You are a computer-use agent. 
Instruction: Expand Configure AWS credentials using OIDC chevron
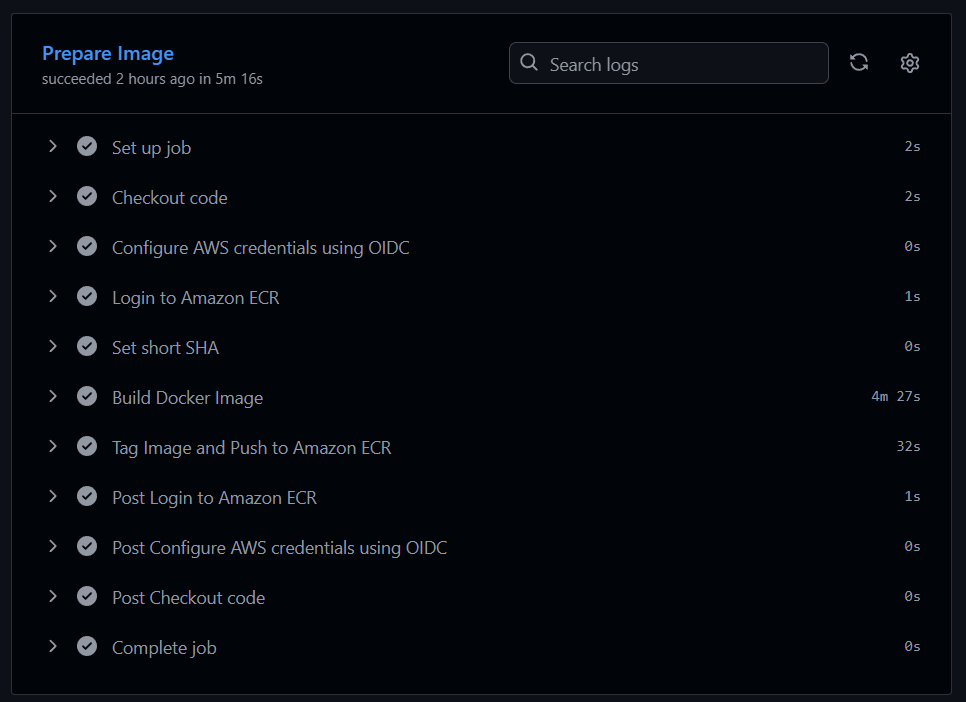click(53, 247)
